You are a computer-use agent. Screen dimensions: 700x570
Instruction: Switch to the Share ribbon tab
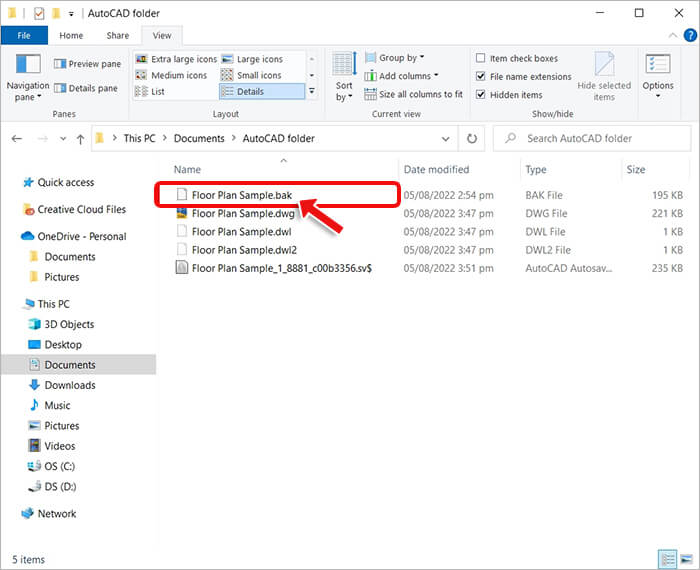click(118, 35)
